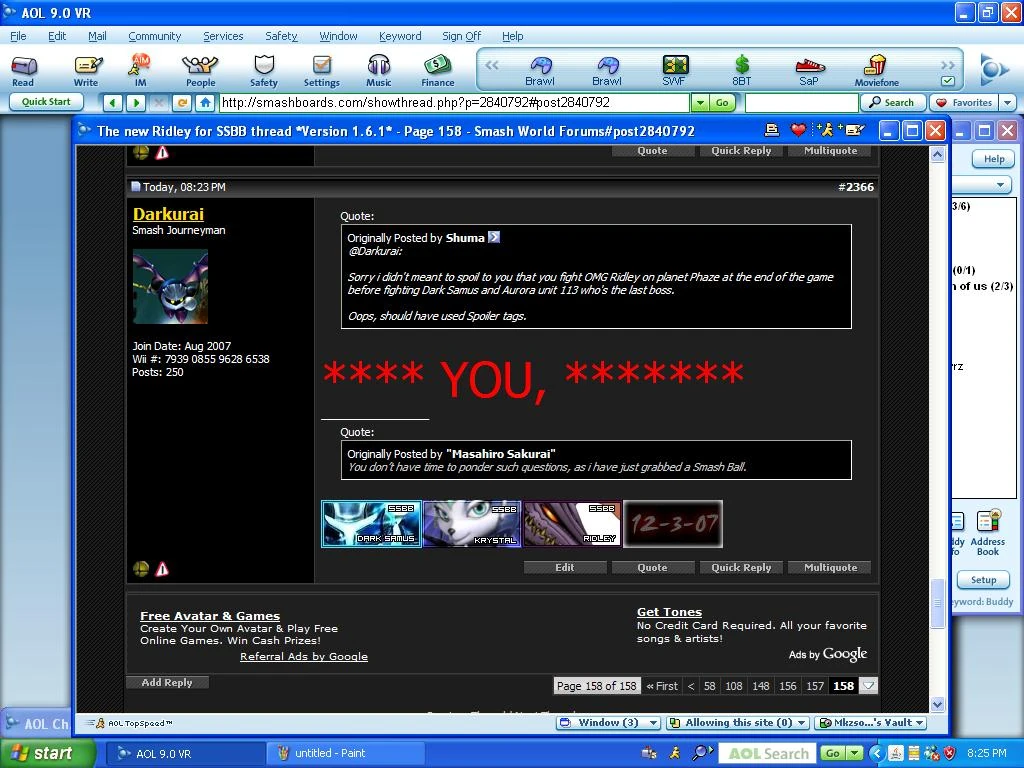
Task: Open the SWF favorite icon
Action: tap(675, 71)
